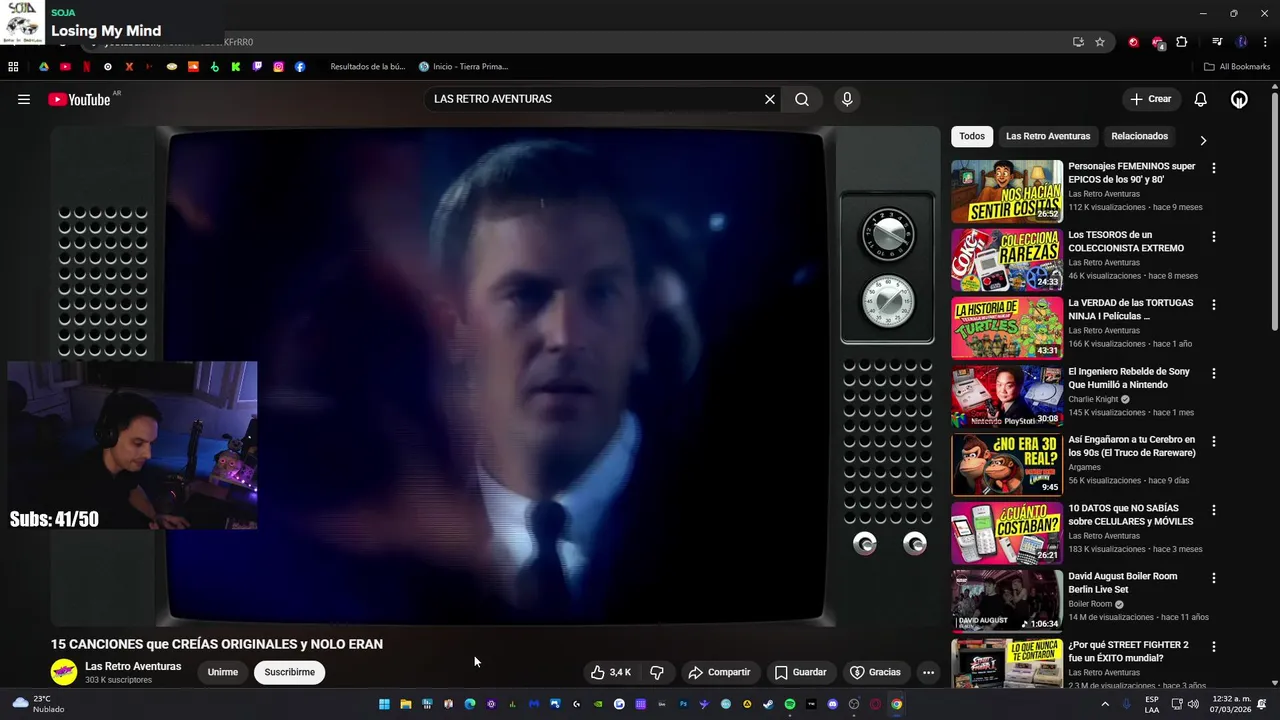Open the adblock extension with badge 4

[1158, 42]
